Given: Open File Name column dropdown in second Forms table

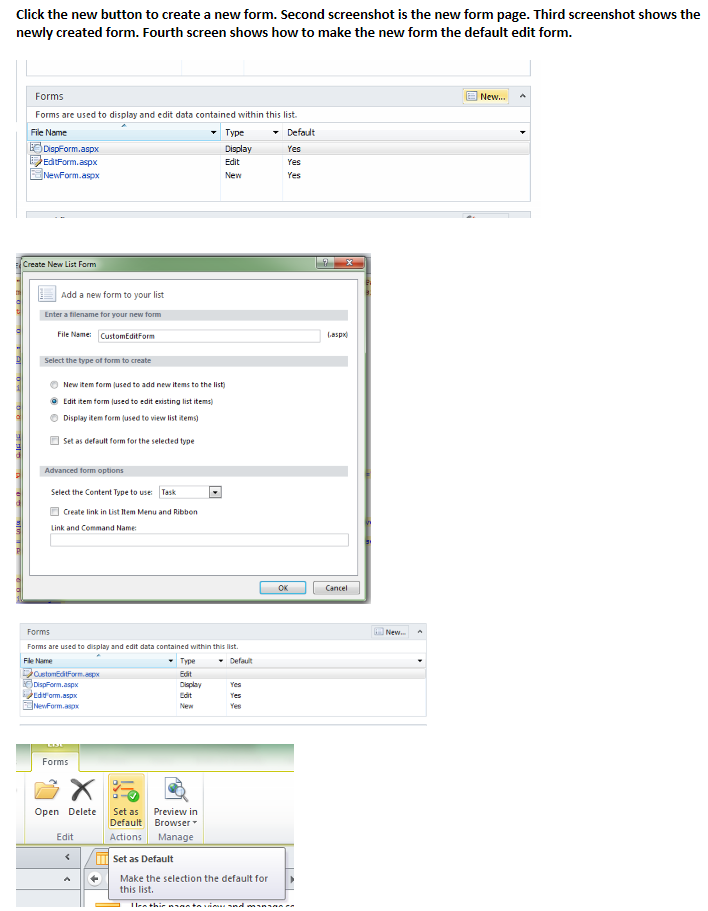Looking at the screenshot, I should 171,661.
